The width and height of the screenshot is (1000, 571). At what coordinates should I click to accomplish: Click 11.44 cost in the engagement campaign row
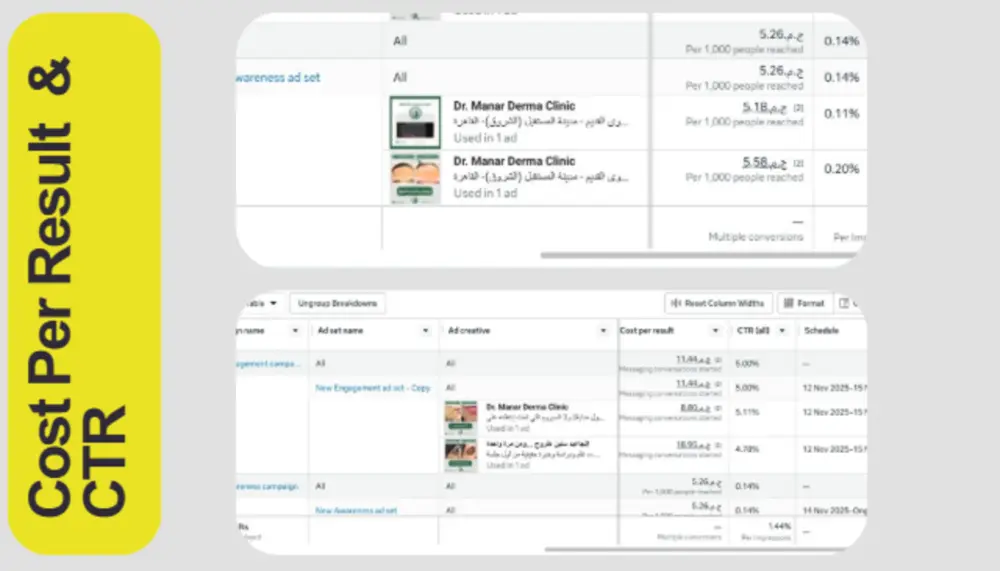point(693,359)
